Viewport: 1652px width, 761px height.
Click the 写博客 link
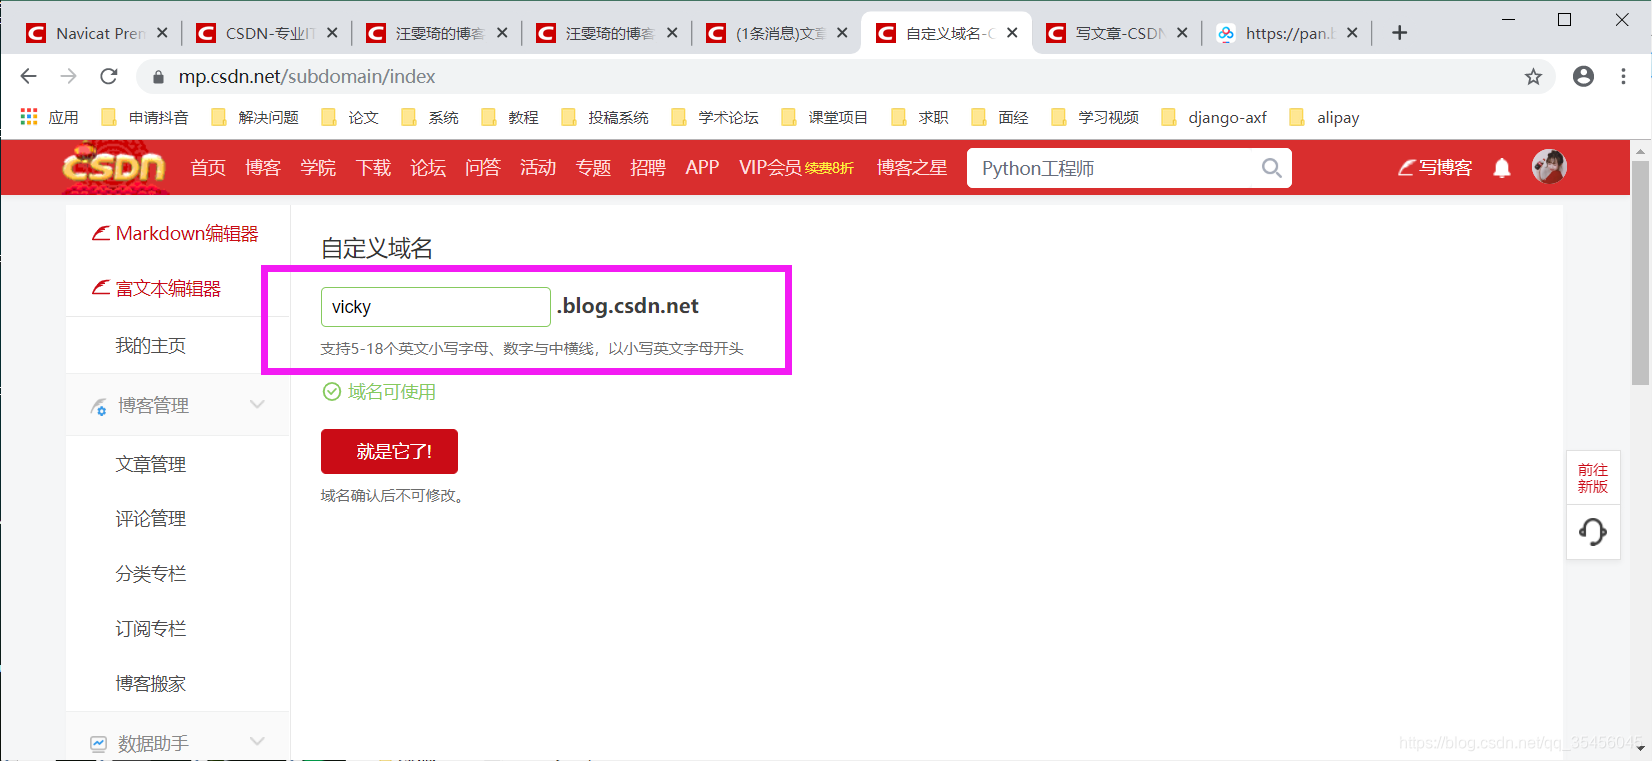(1435, 168)
